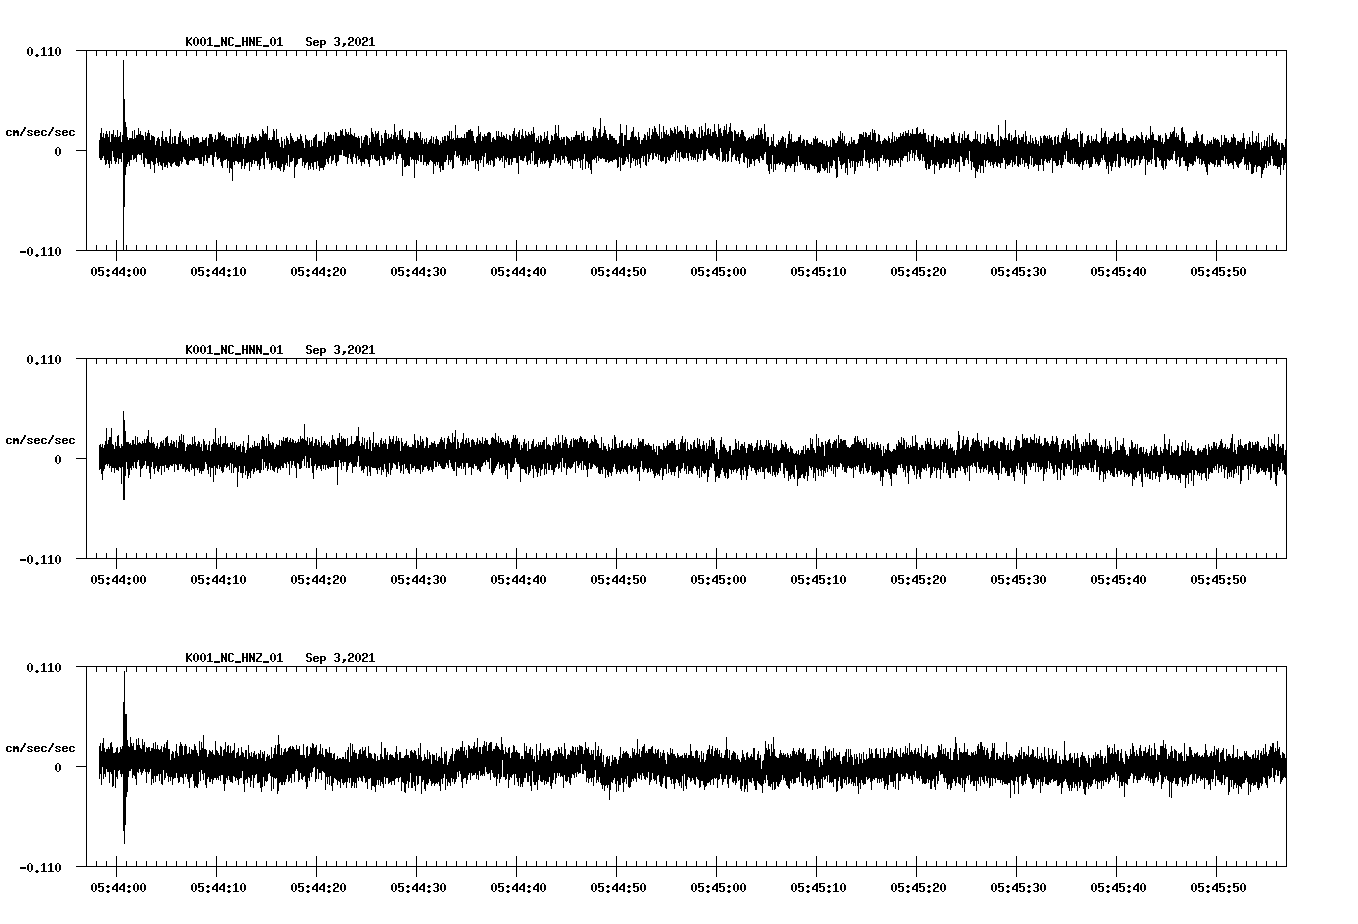This screenshot has width=1358, height=924.
Task: Click 05:45:30 time label under HNE plot
Action: point(1019,271)
